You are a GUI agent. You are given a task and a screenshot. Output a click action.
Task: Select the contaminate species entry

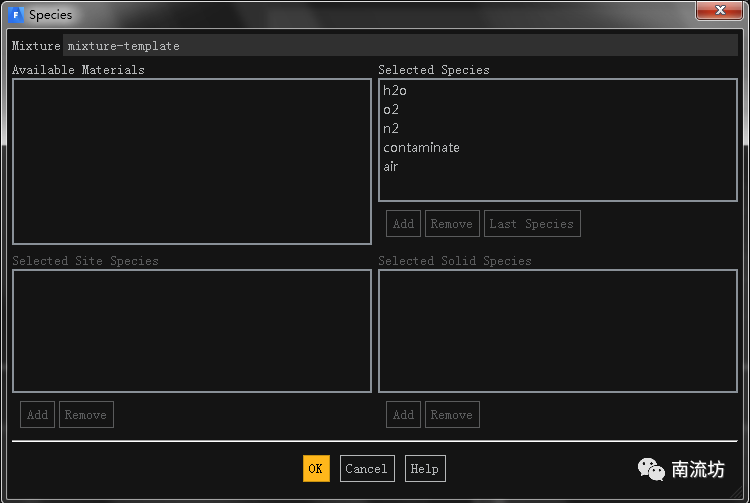[421, 148]
